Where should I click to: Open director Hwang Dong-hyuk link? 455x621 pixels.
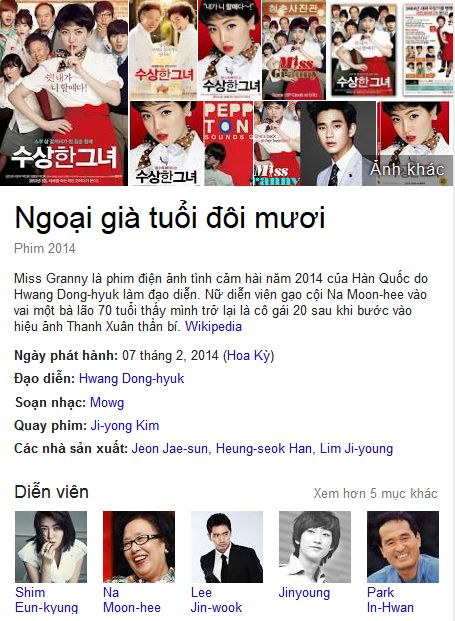[131, 379]
